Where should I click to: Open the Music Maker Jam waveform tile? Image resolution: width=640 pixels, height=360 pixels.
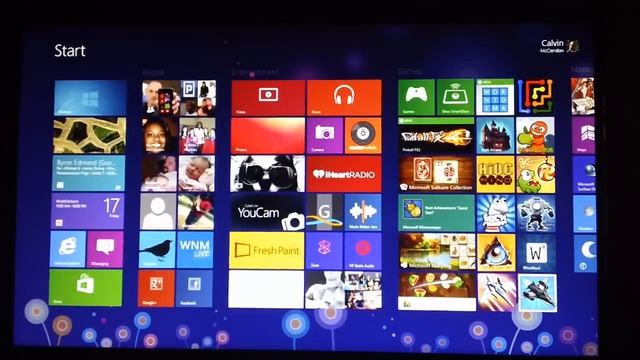(363, 212)
